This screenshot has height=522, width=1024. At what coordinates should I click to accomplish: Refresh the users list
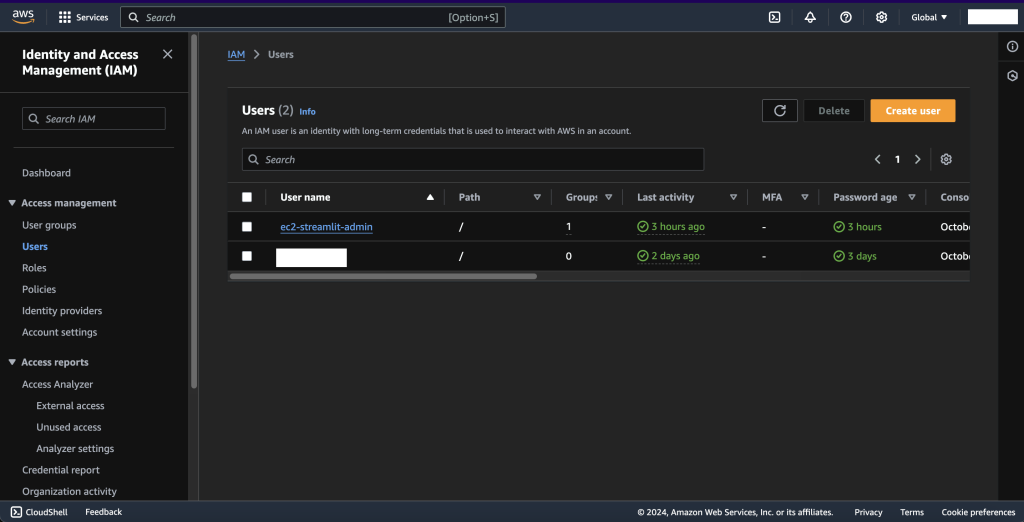click(x=780, y=110)
